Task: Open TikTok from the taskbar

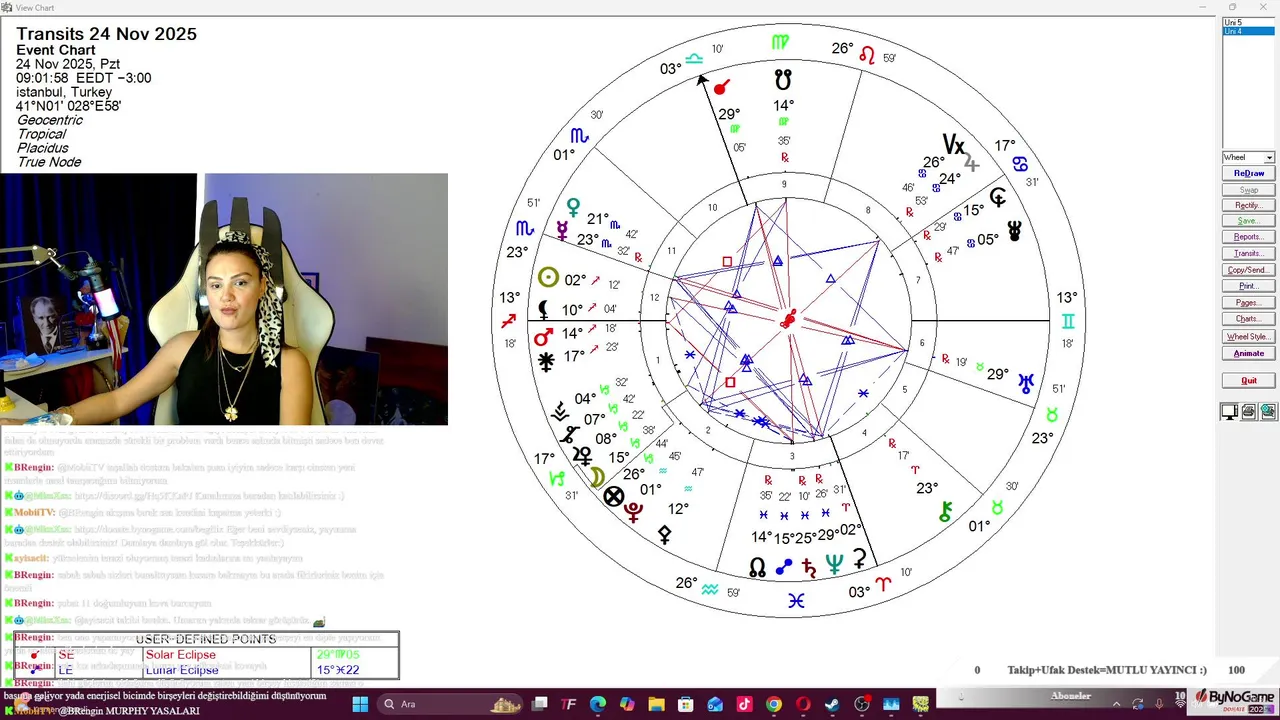Action: [744, 704]
